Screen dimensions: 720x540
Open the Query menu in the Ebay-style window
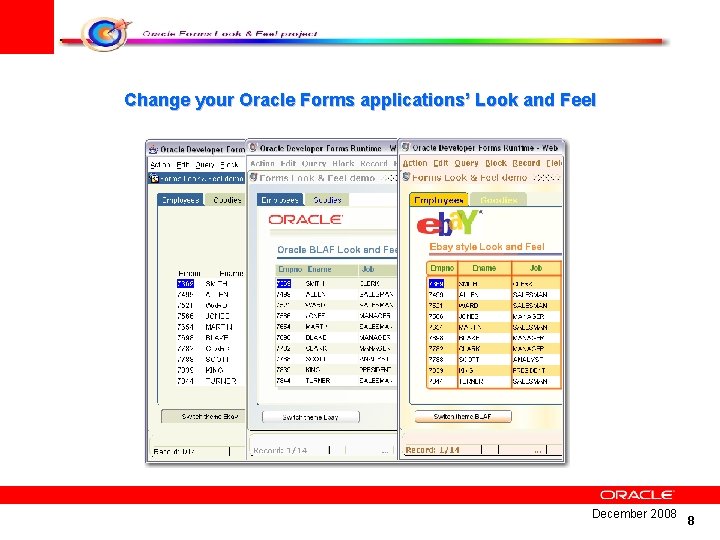(467, 163)
